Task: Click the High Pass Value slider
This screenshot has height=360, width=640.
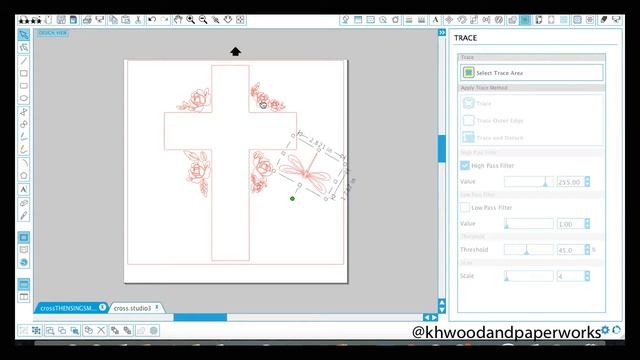Action: 529,182
